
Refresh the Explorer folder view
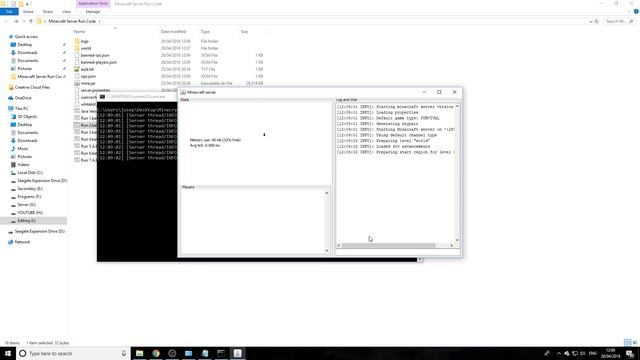(x=597, y=21)
